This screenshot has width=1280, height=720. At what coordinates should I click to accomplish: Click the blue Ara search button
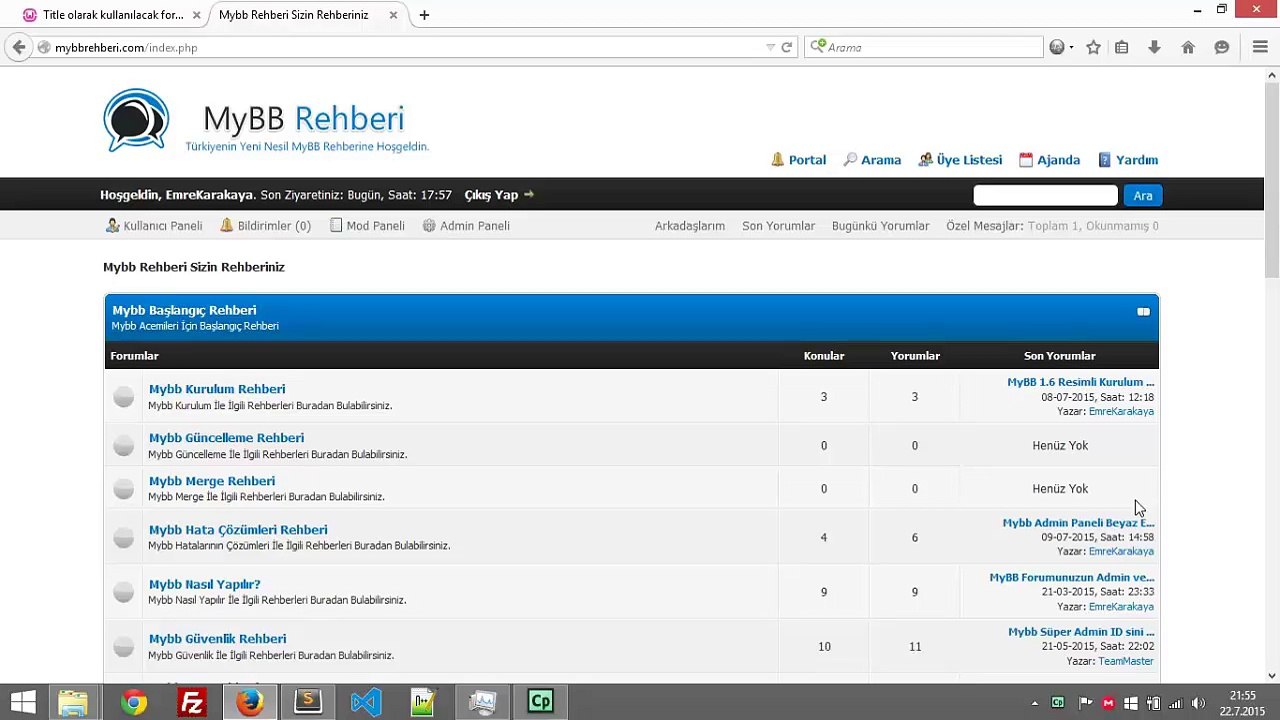click(x=1142, y=196)
